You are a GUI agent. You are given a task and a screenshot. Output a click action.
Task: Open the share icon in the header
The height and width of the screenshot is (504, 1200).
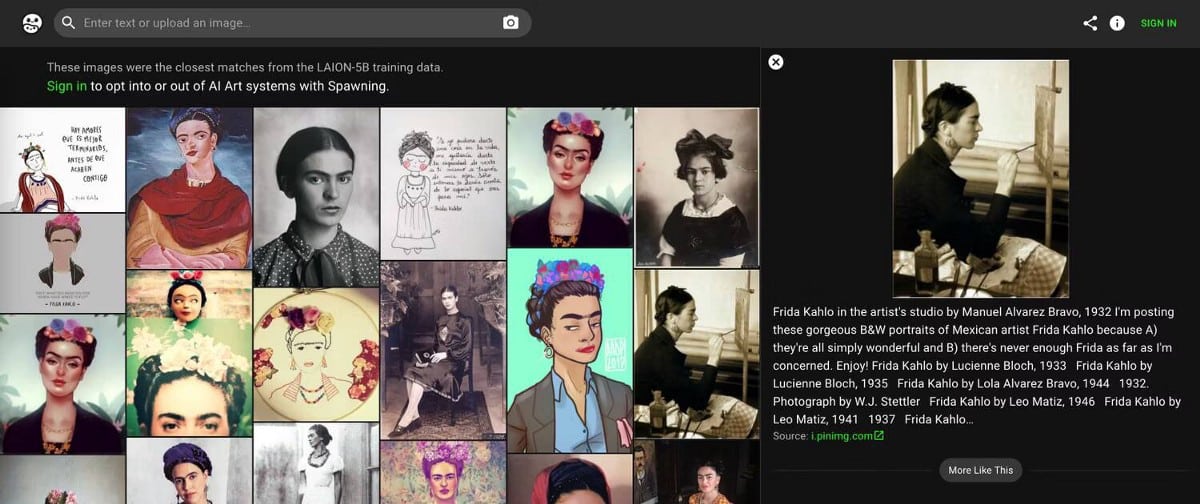point(1090,23)
